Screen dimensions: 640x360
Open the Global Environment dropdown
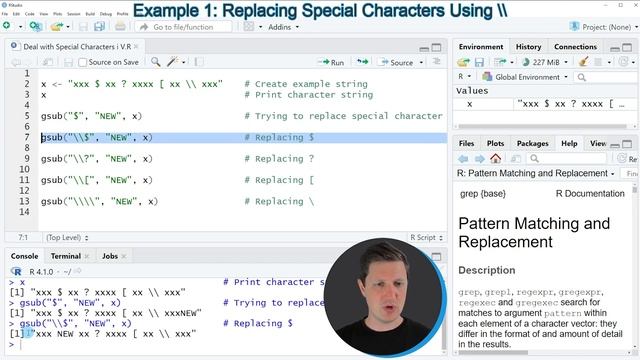pyautogui.click(x=525, y=77)
